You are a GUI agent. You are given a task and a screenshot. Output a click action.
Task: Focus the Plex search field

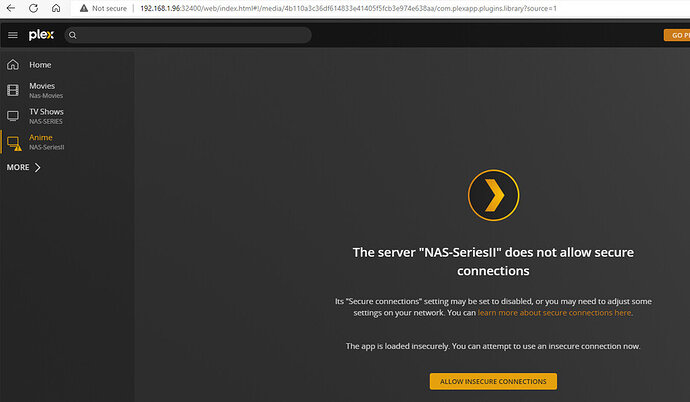188,35
